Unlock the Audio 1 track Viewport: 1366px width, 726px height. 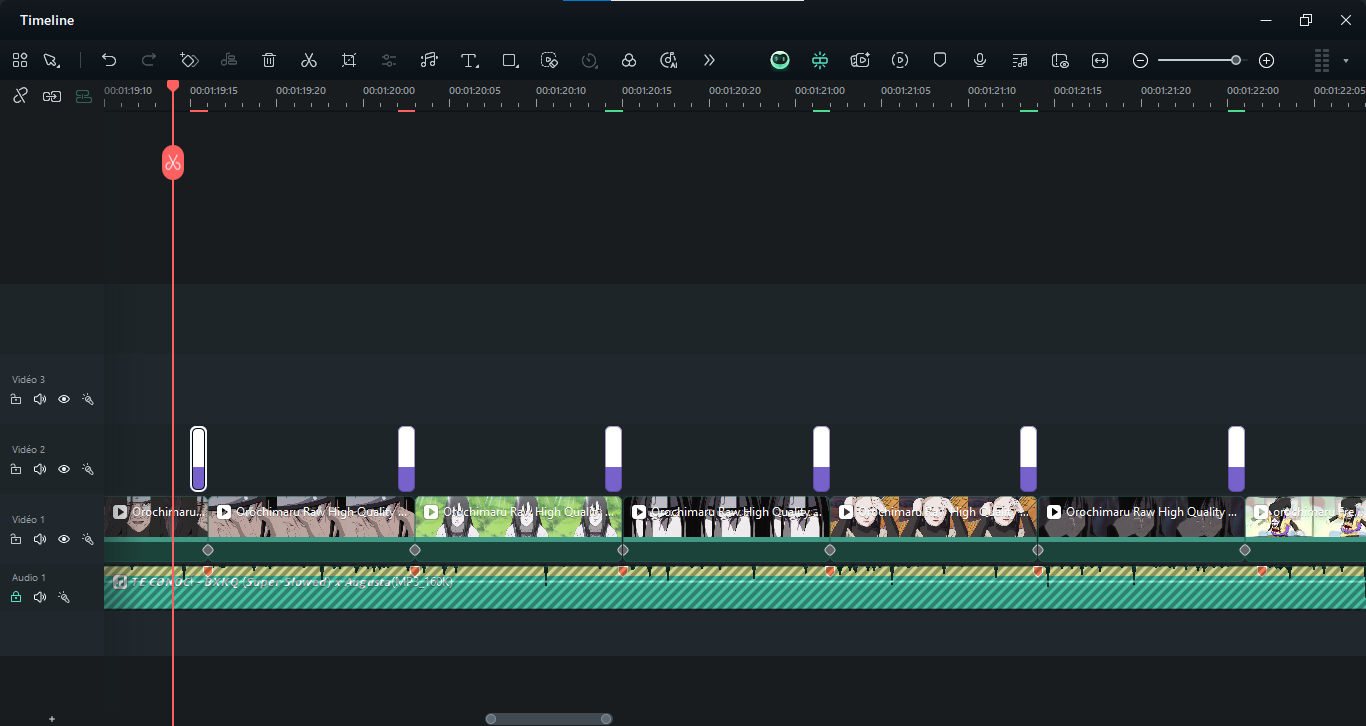[16, 597]
